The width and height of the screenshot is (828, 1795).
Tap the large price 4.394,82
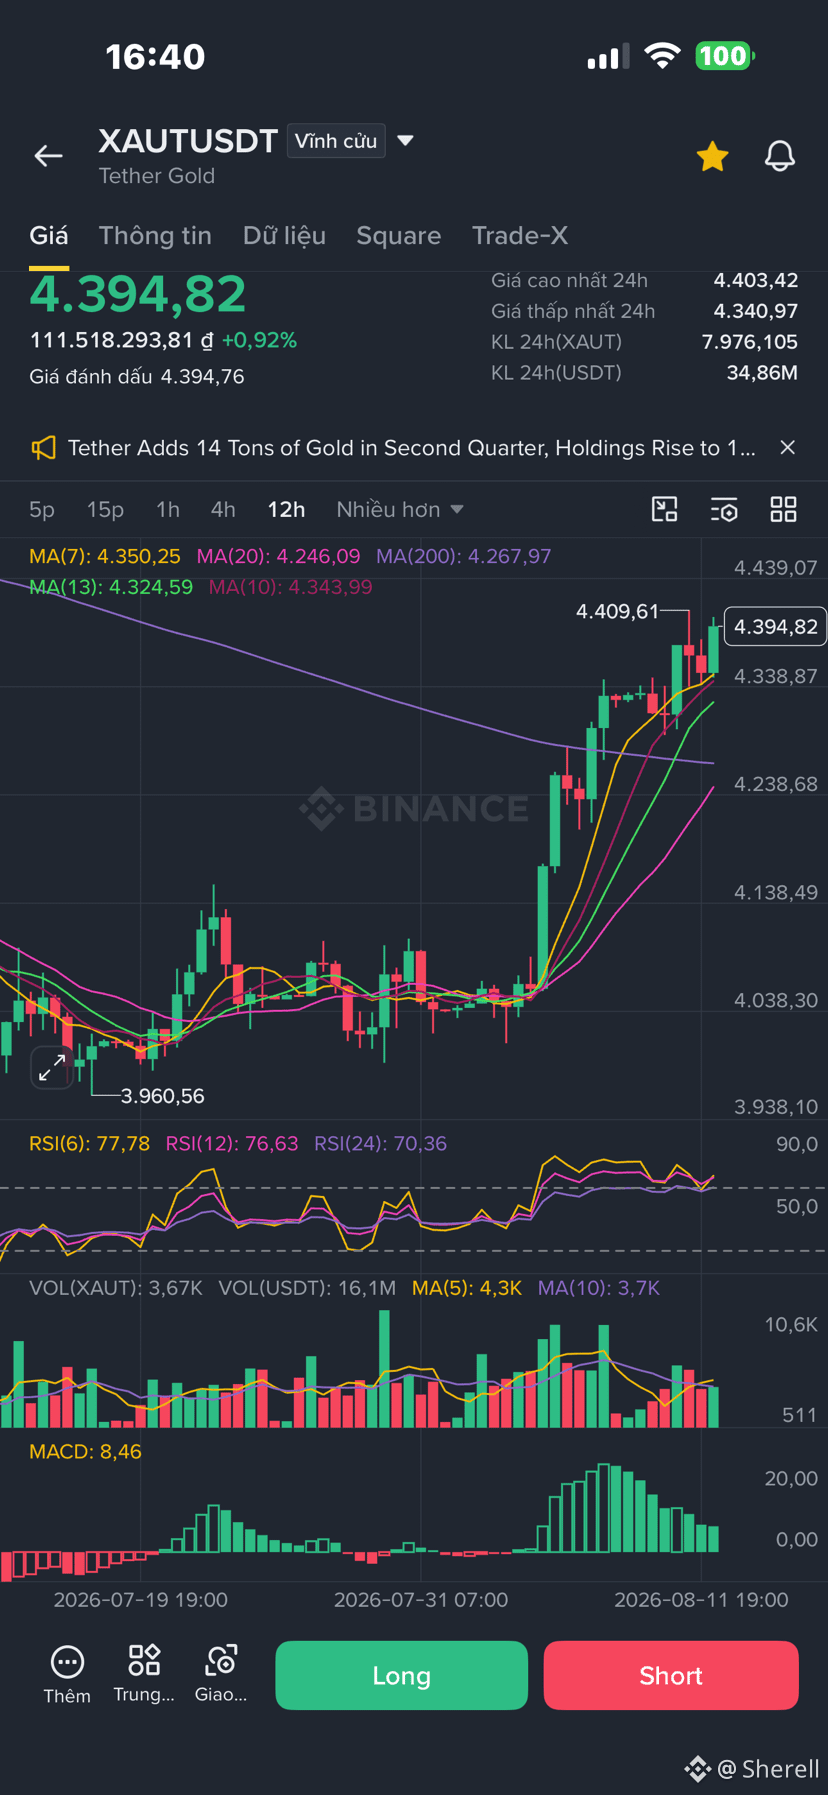point(138,294)
